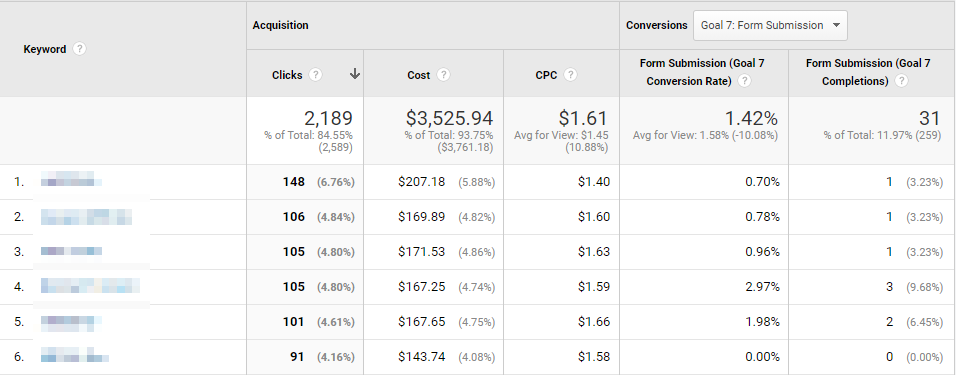Click the sort arrow in Clicks column
Image resolution: width=956 pixels, height=375 pixels.
pos(355,74)
